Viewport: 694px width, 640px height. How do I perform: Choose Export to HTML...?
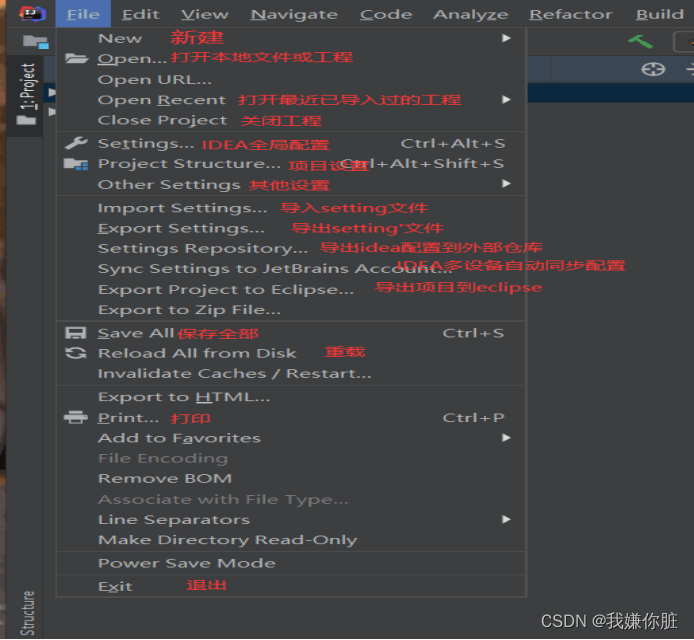click(291, 397)
